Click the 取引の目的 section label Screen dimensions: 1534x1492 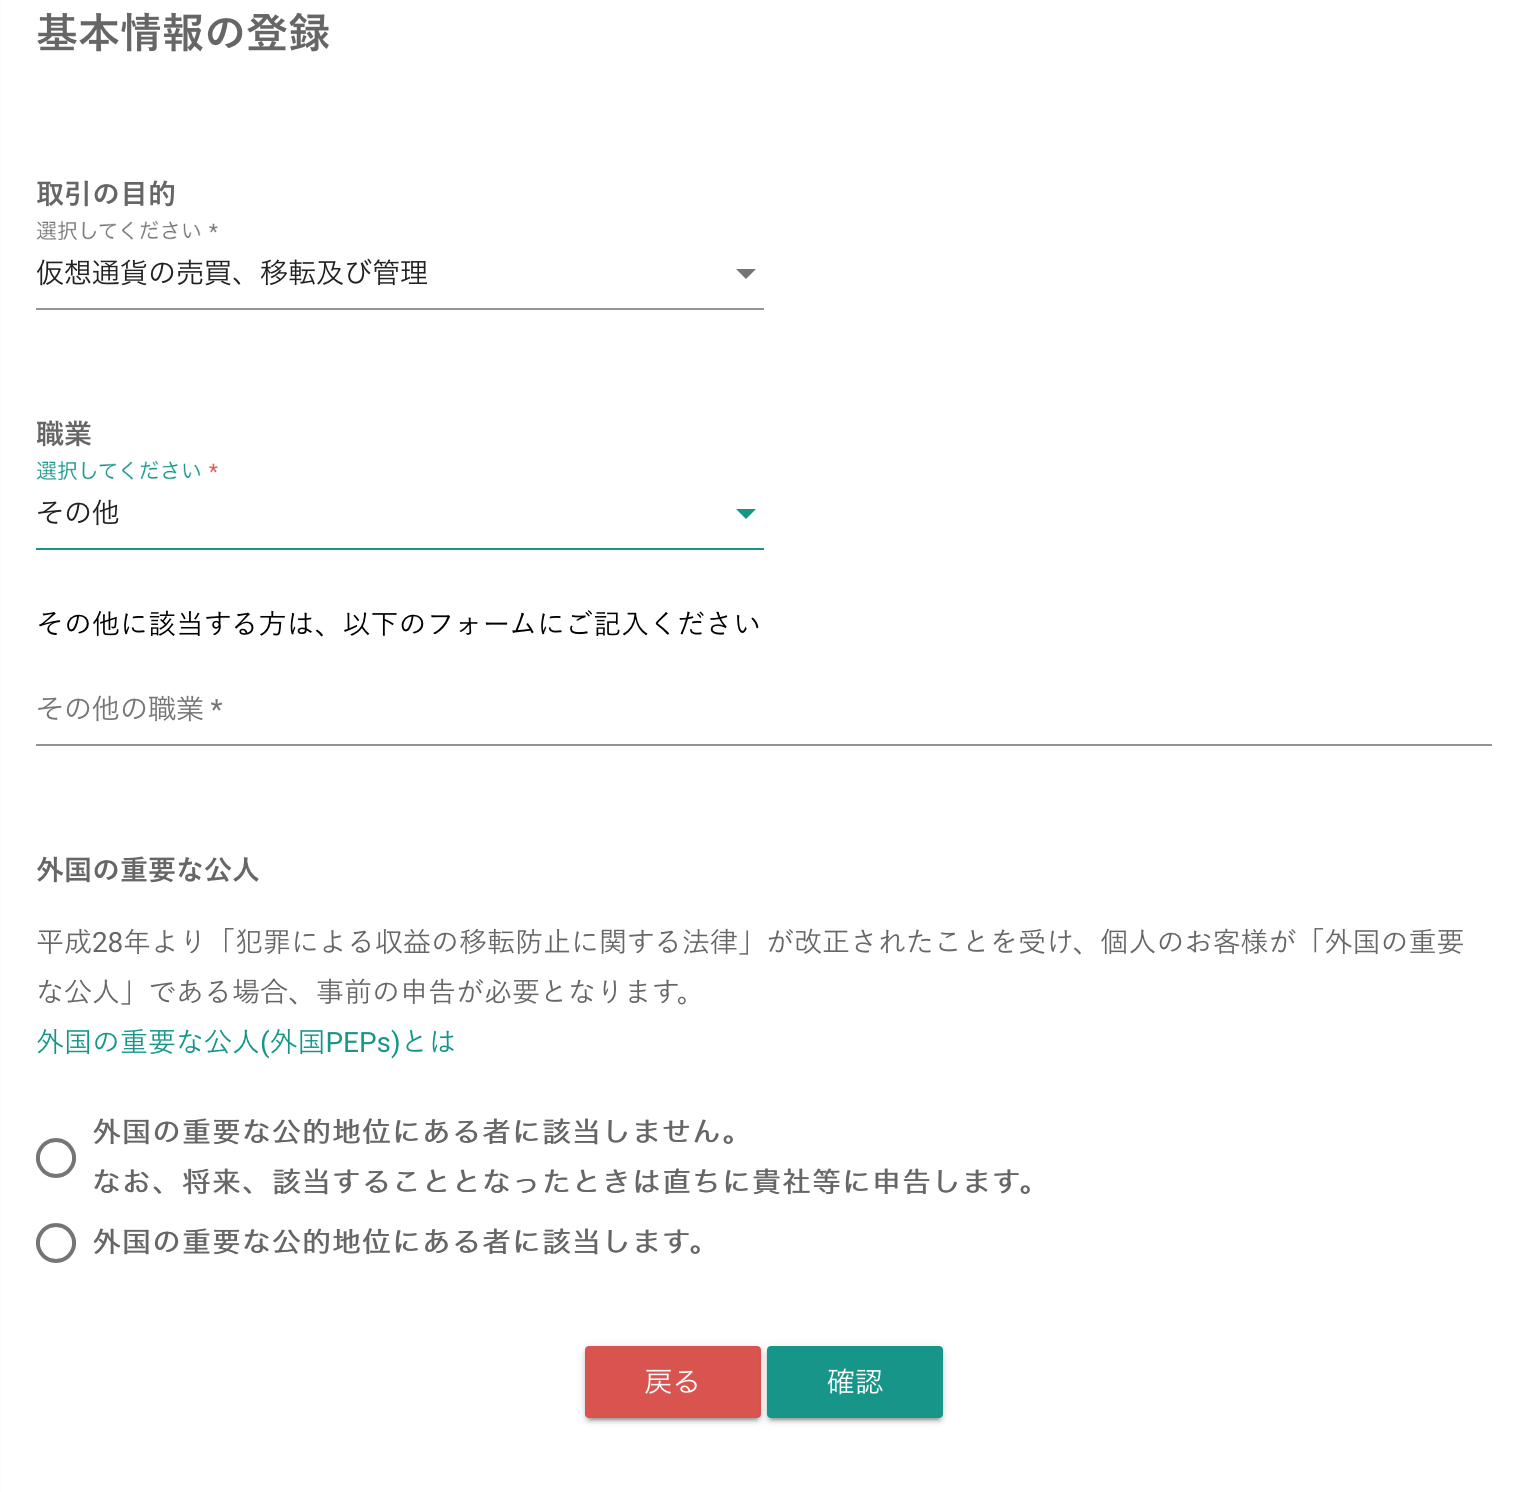(x=106, y=193)
